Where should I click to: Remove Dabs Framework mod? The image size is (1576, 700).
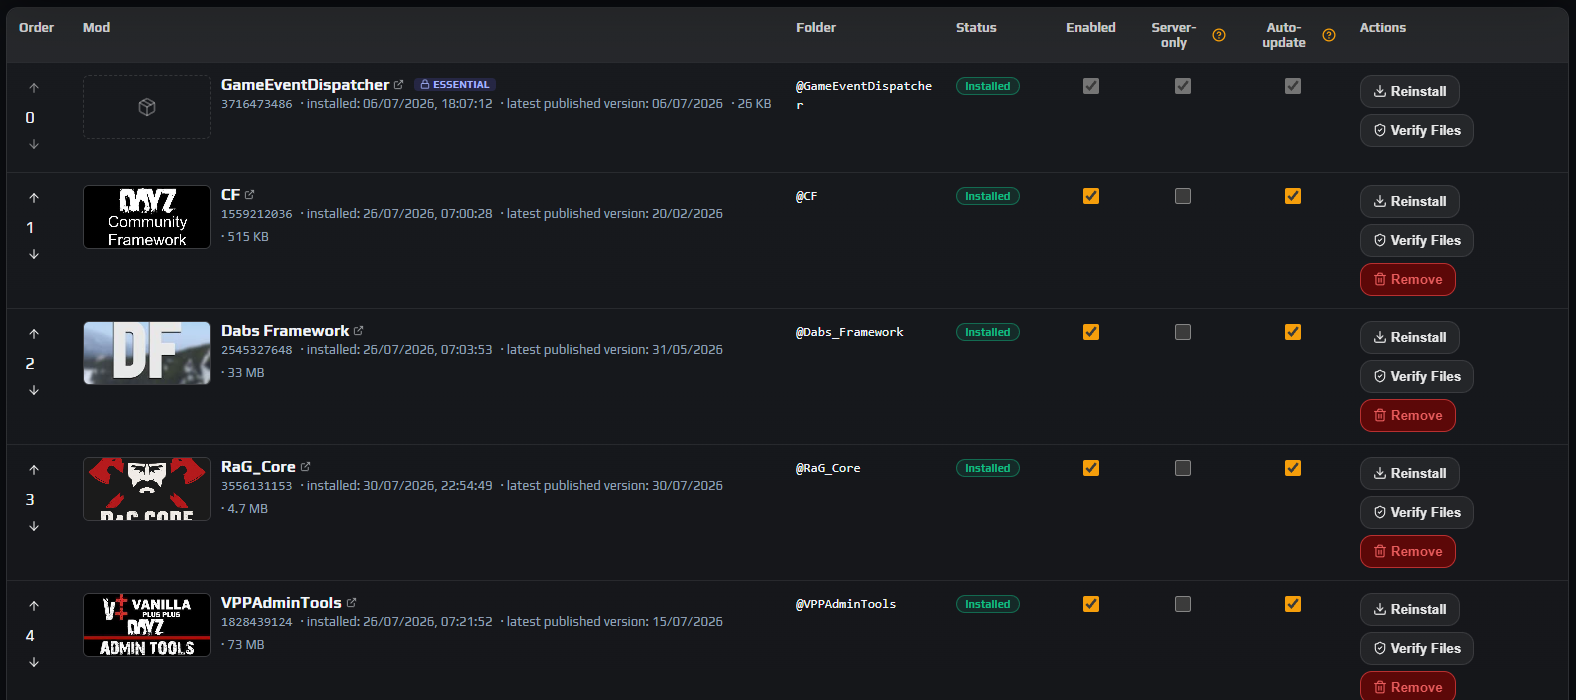click(x=1408, y=415)
